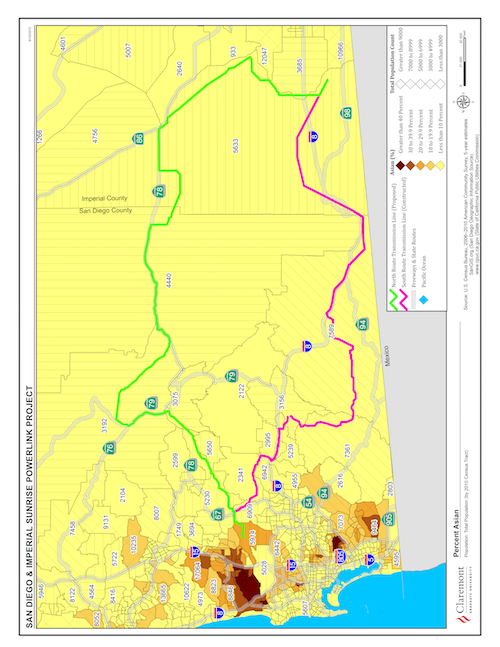Image resolution: width=500 pixels, height=647 pixels.
Task: Click the Total Population Count legend heading
Action: [392, 63]
